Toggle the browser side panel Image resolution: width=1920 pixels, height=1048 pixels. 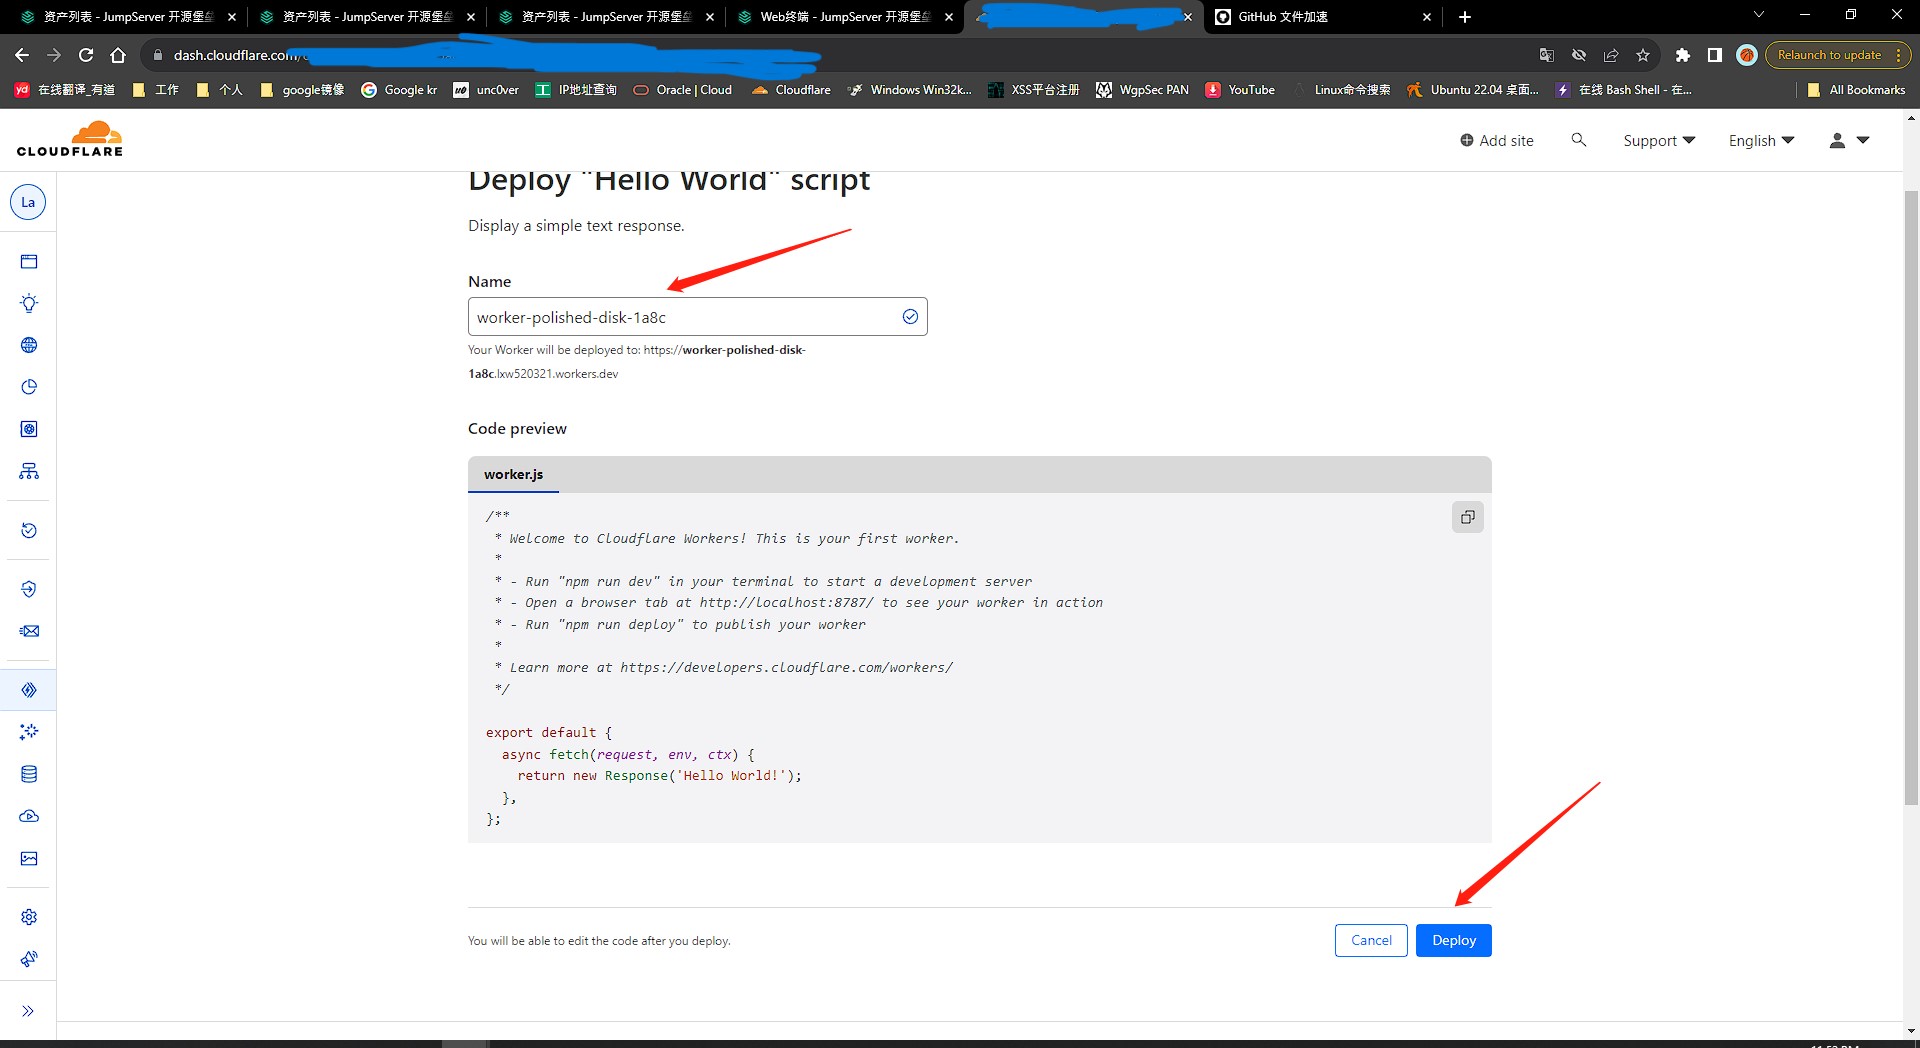click(x=1715, y=55)
